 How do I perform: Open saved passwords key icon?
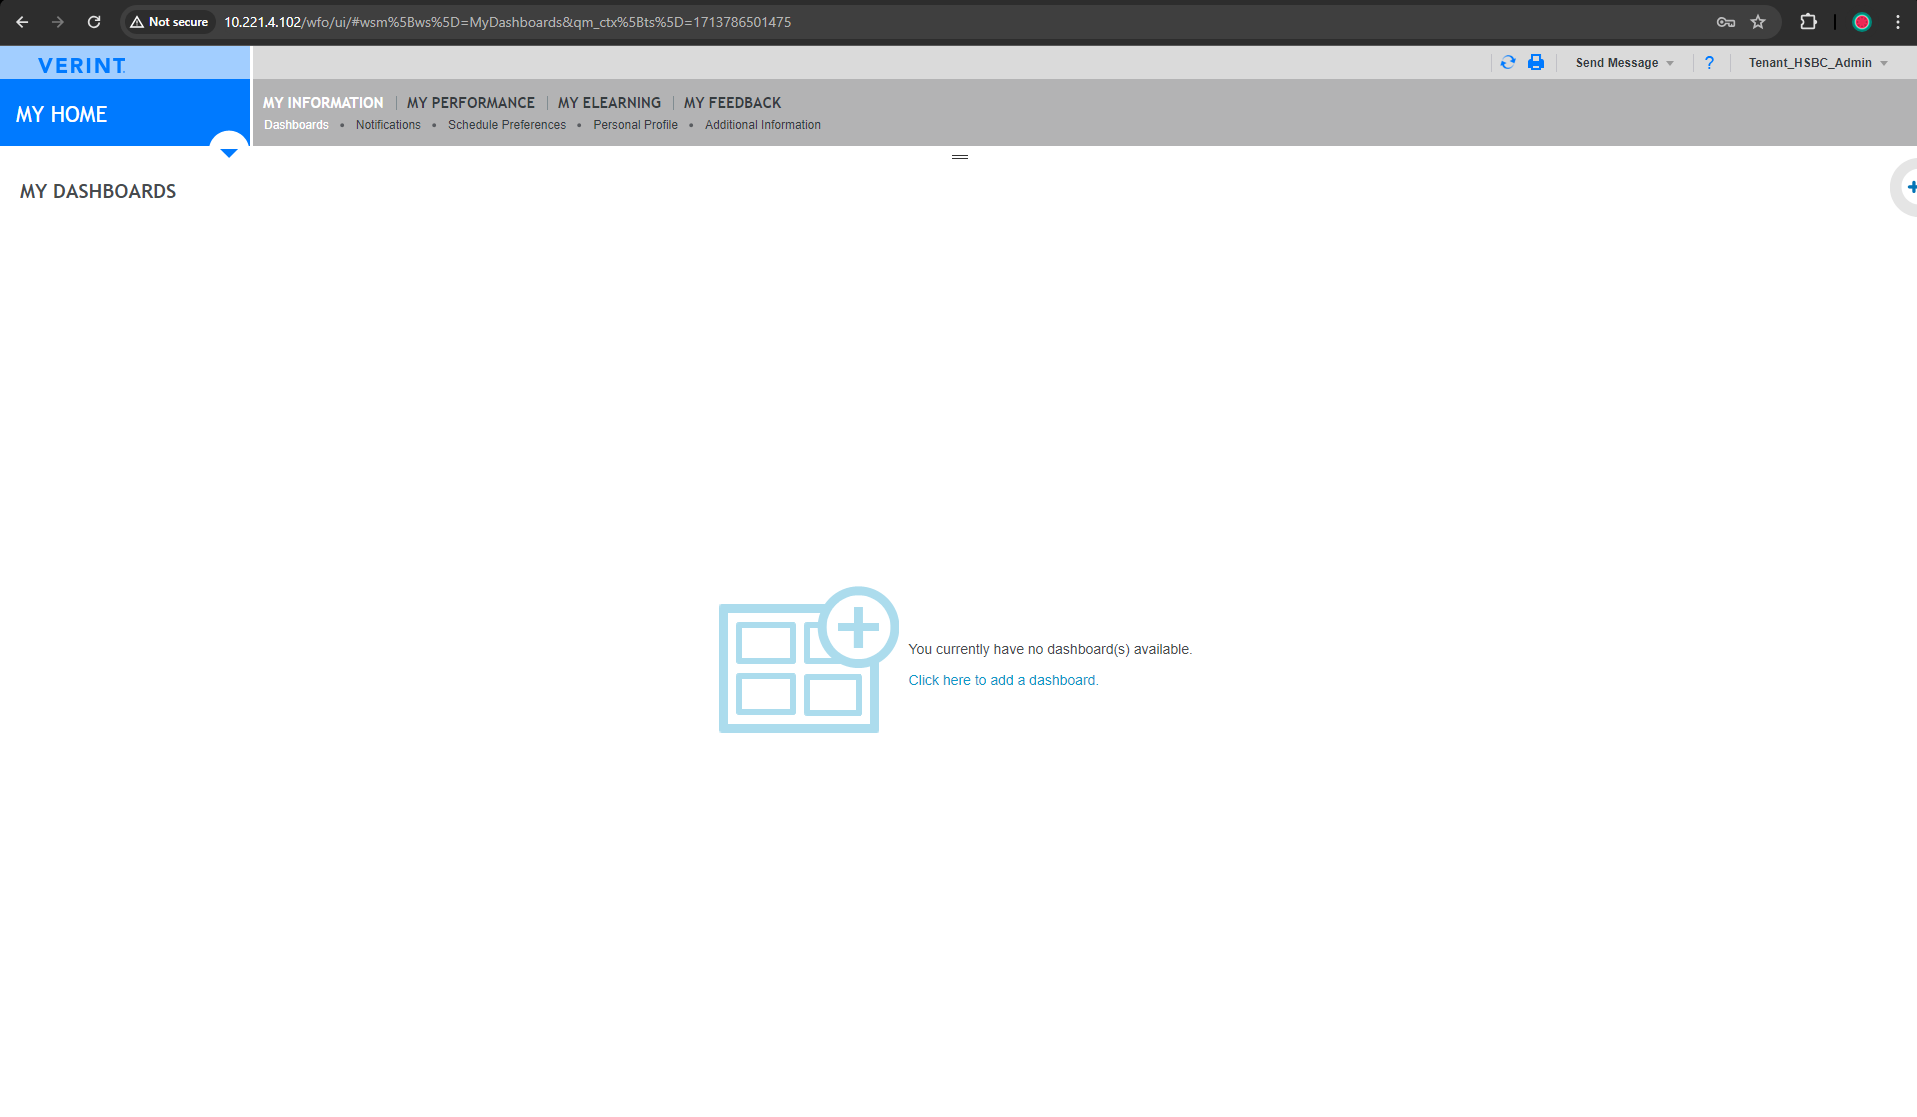(x=1726, y=22)
